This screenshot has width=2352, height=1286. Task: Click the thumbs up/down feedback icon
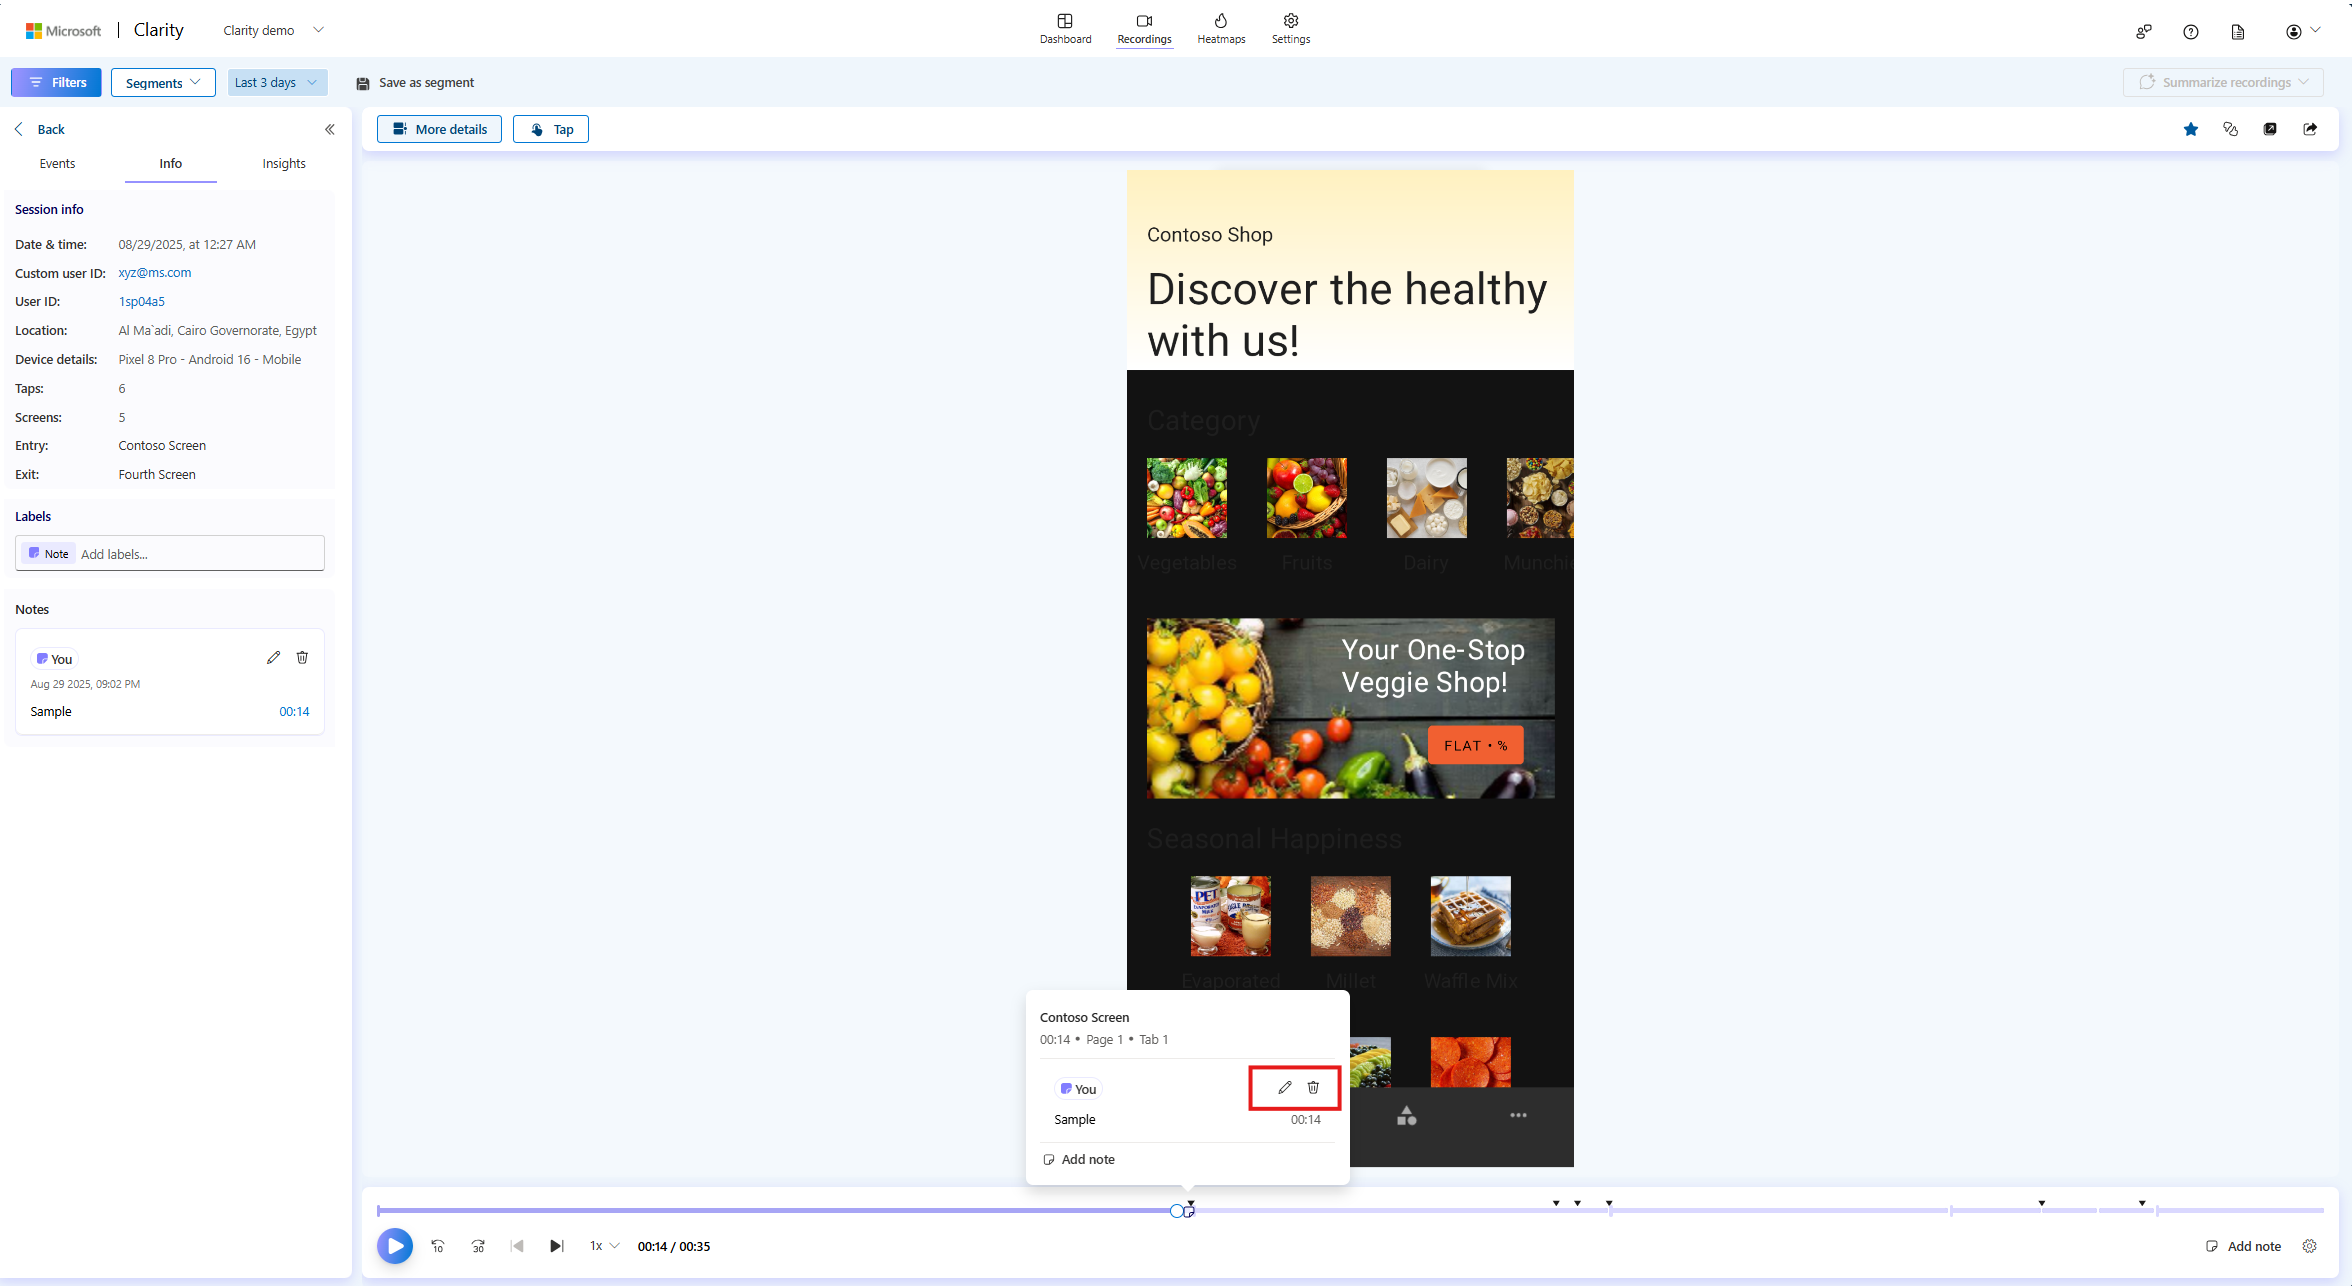(2230, 129)
